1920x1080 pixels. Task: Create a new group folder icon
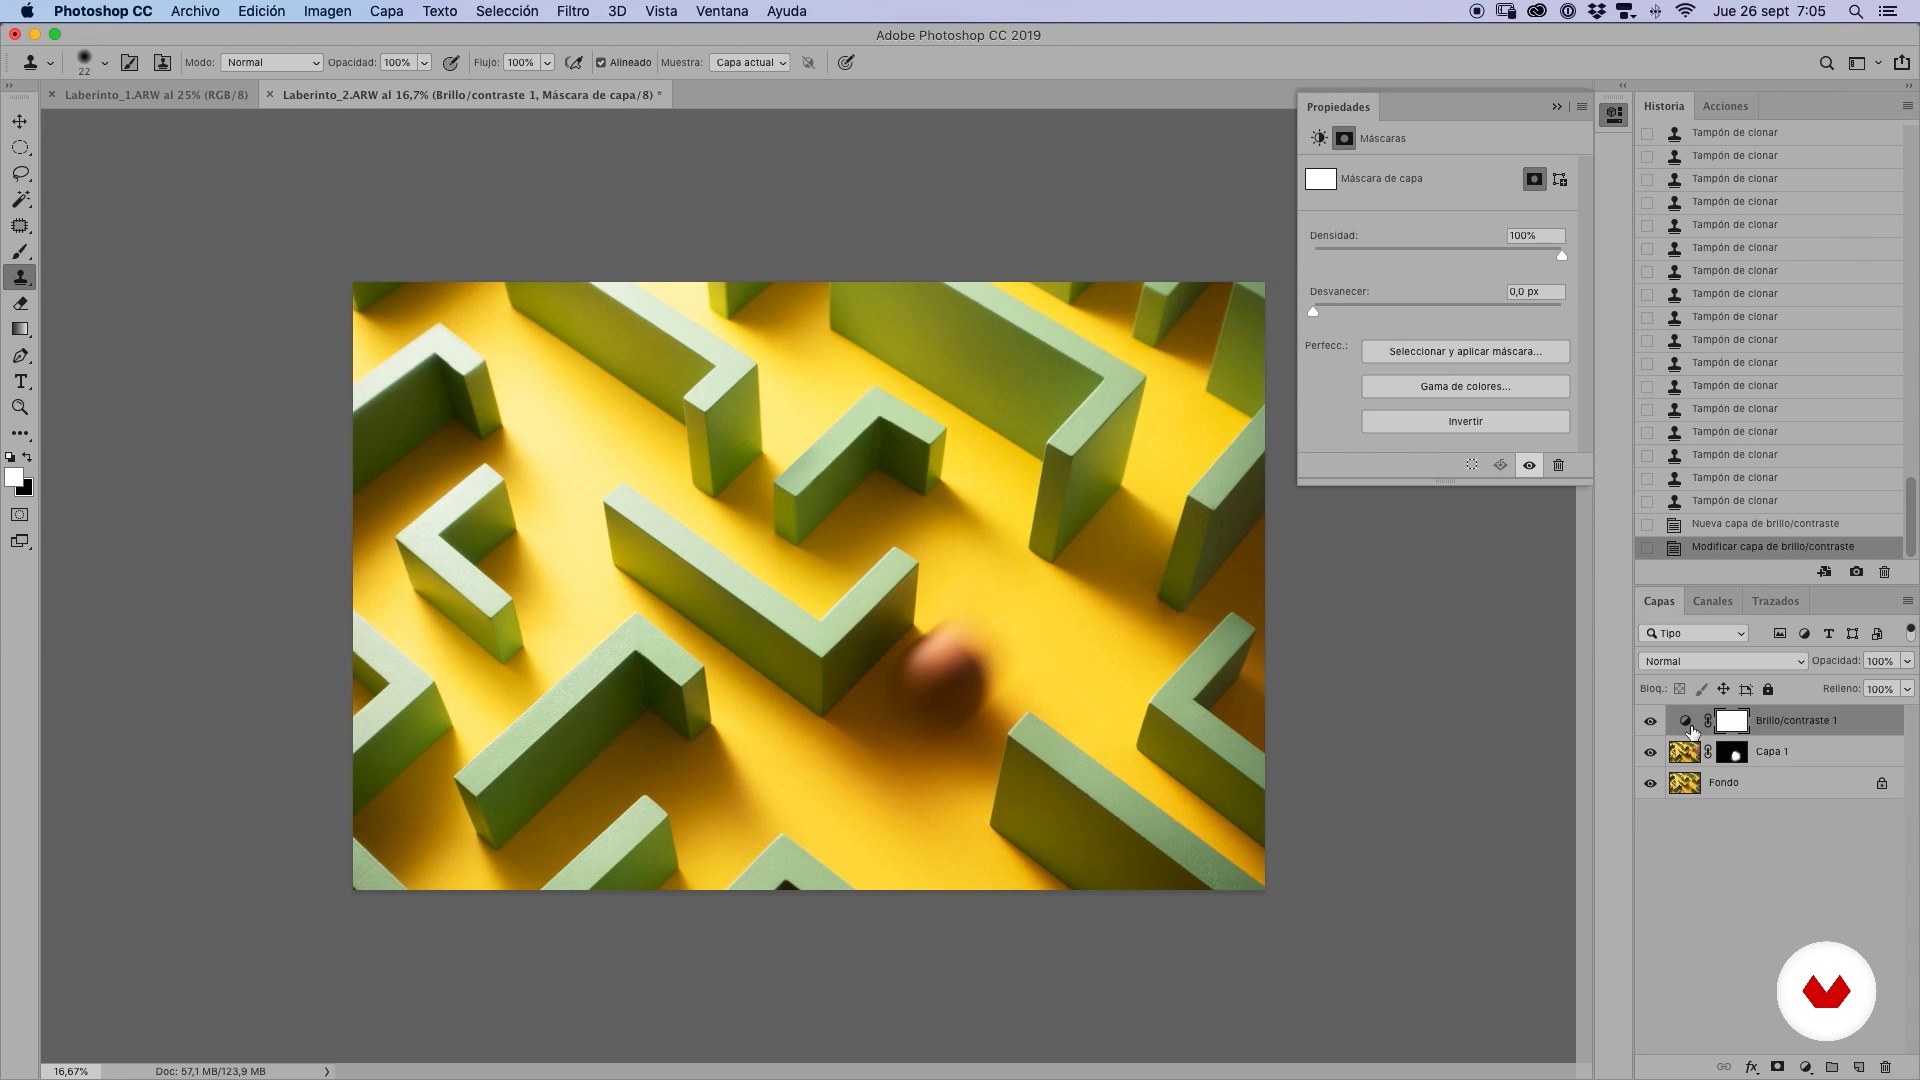1832,1067
